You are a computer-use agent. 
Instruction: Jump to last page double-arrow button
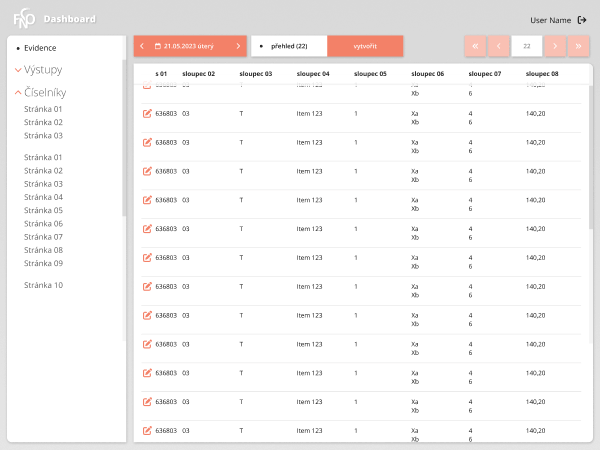pos(578,46)
